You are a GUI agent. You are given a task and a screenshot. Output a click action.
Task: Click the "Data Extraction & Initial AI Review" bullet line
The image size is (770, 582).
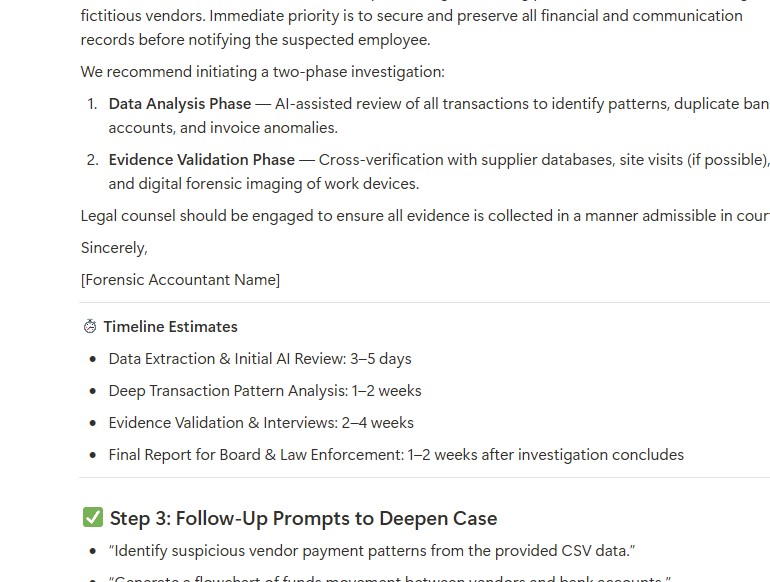pyautogui.click(x=260, y=359)
